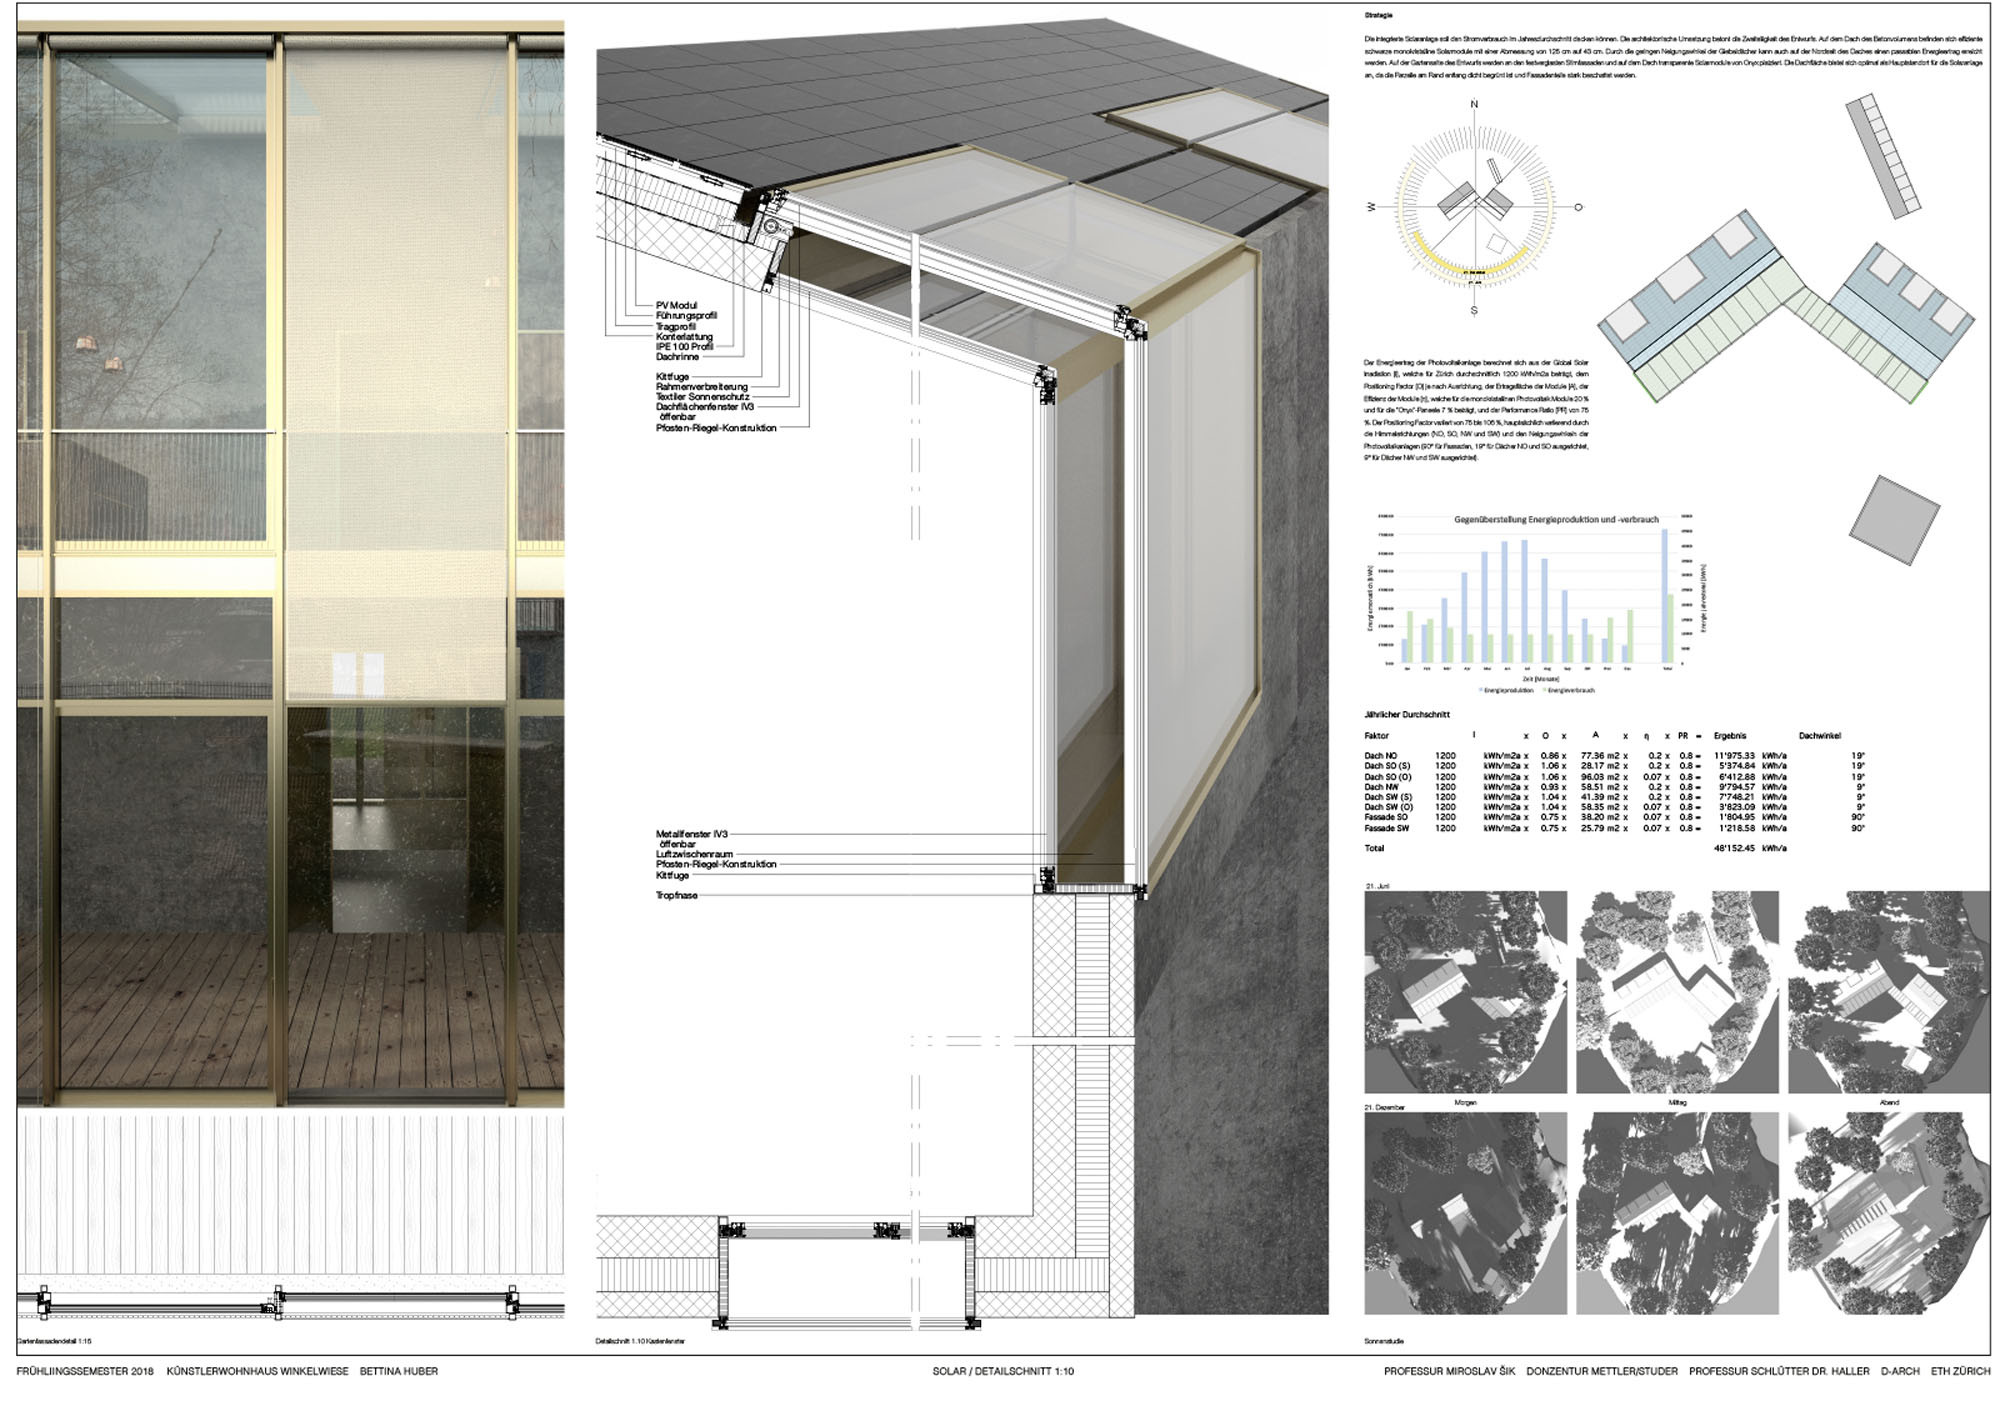Click 'PROFESSUR MIROSLAV ŠIK' in the footer
The image size is (2000, 1406).
tap(1449, 1371)
